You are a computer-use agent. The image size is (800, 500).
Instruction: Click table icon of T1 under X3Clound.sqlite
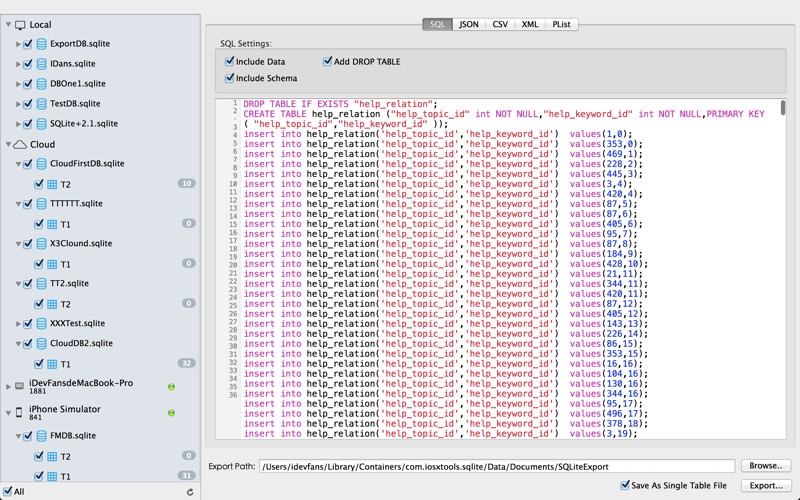pos(52,264)
